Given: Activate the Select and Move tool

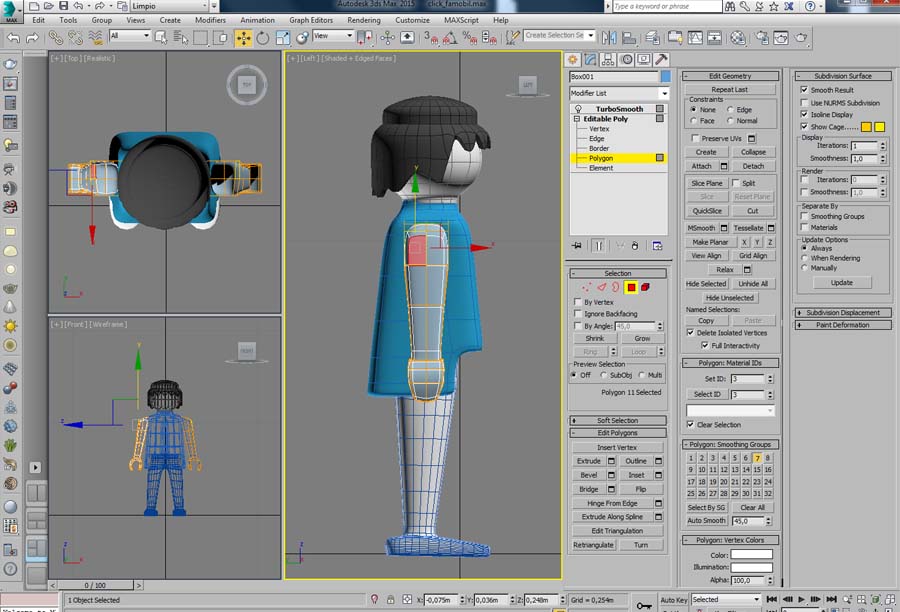Looking at the screenshot, I should [244, 38].
